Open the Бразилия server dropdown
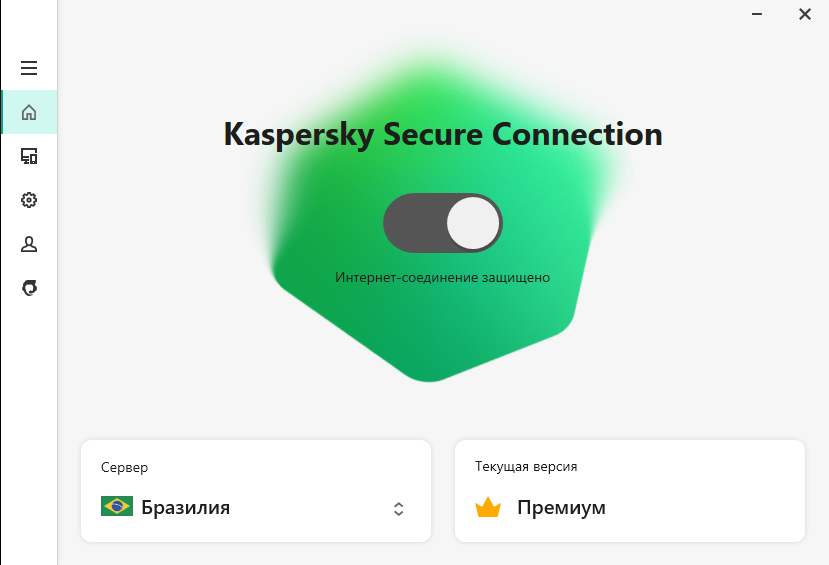The image size is (829, 565). pyautogui.click(x=256, y=507)
